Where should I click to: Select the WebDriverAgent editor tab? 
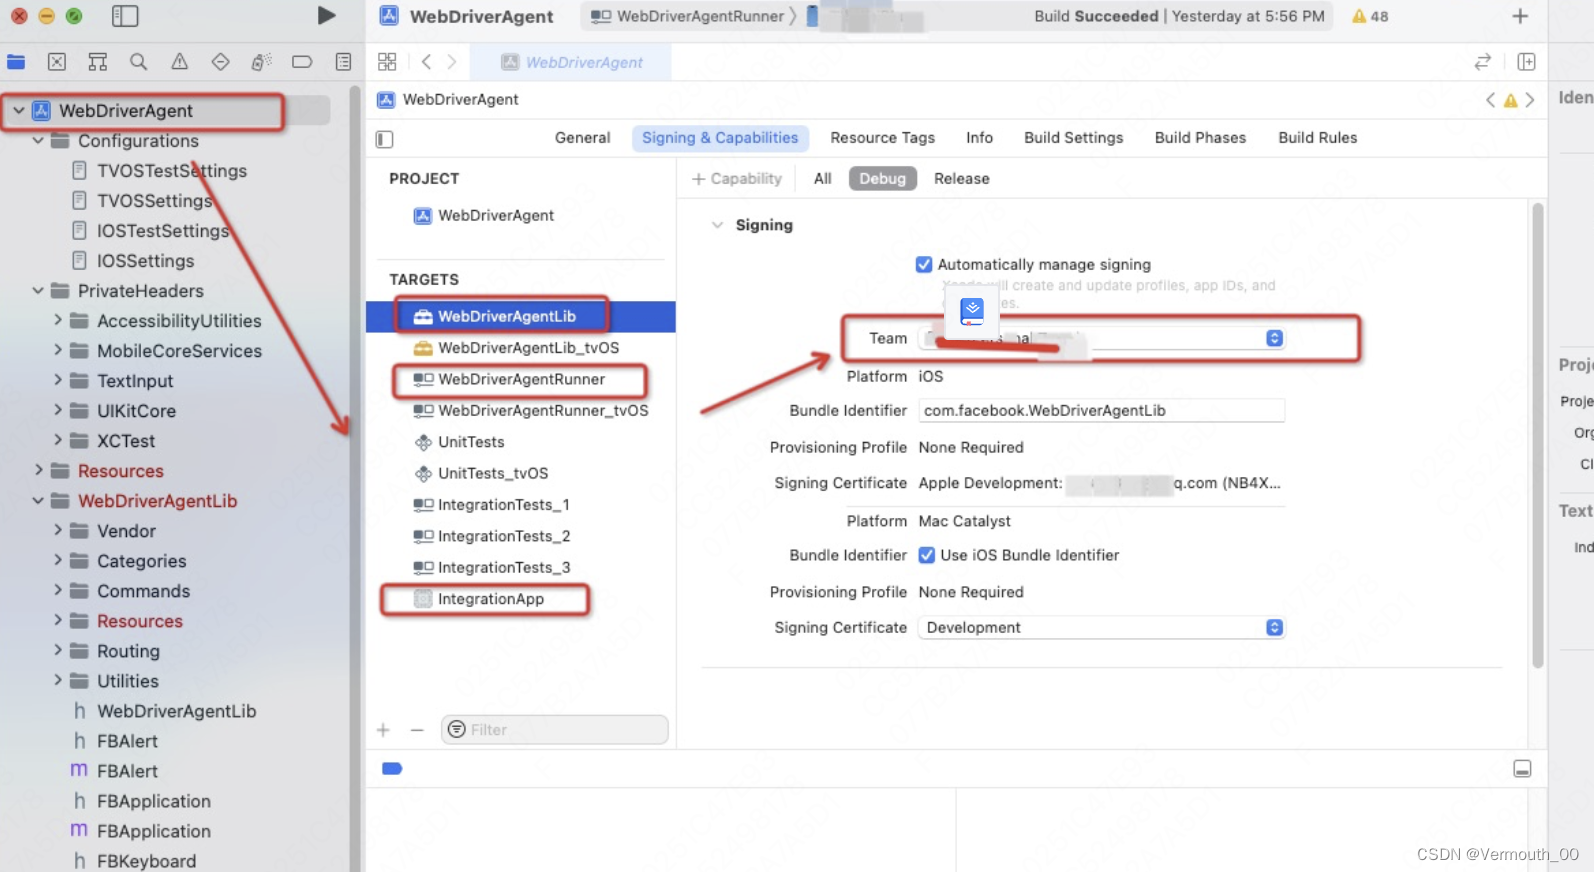573,62
